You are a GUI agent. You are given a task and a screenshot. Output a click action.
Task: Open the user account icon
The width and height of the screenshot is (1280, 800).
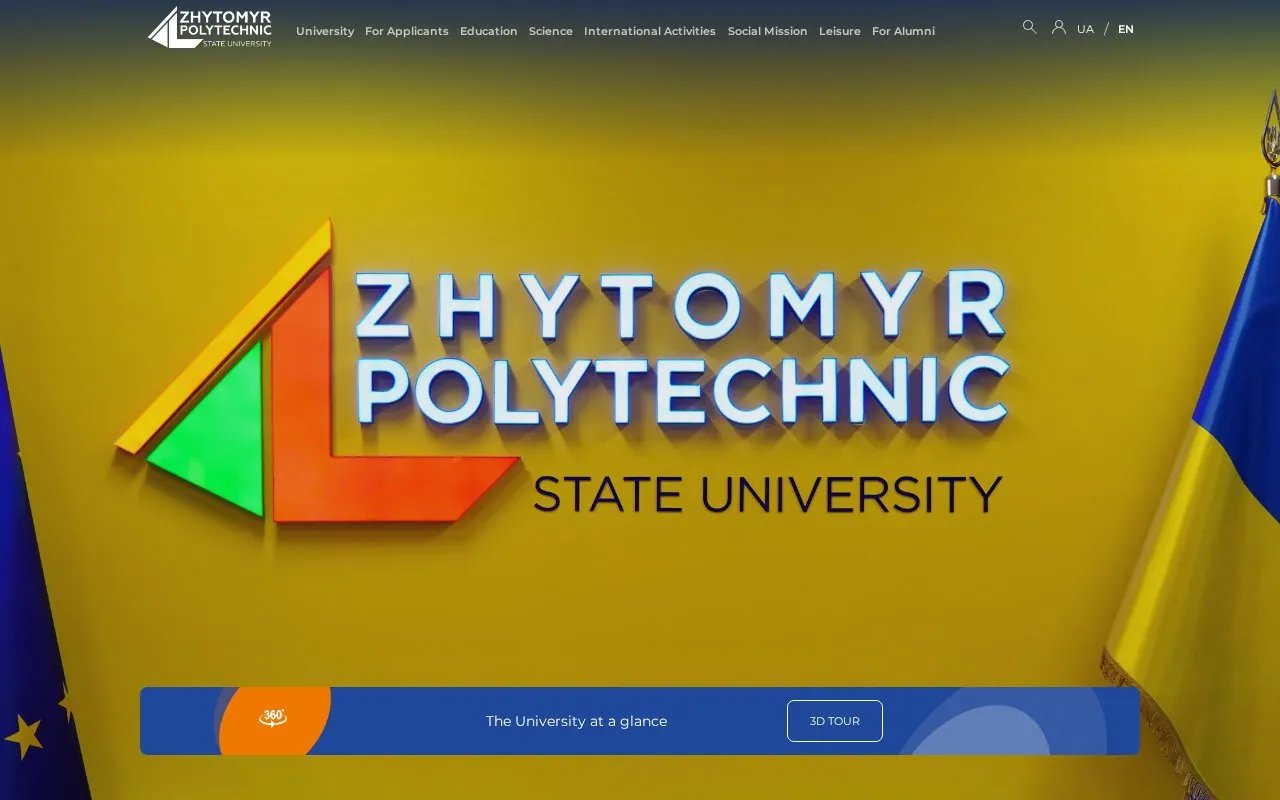click(1059, 27)
